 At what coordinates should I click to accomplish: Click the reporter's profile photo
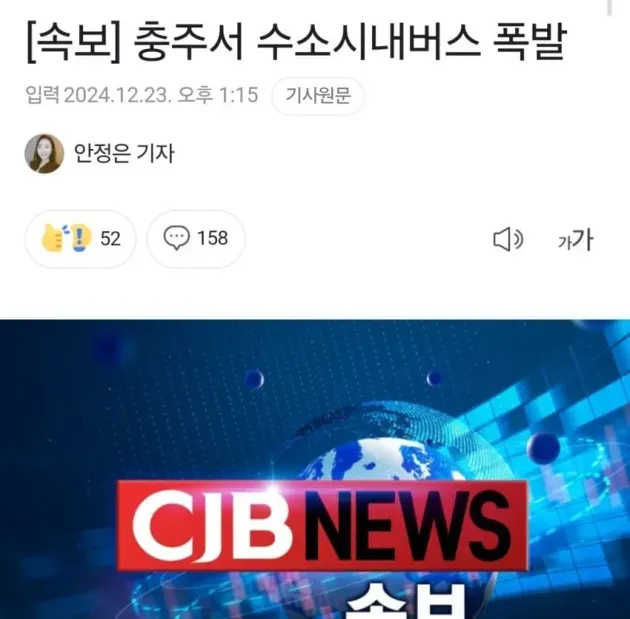pos(44,153)
